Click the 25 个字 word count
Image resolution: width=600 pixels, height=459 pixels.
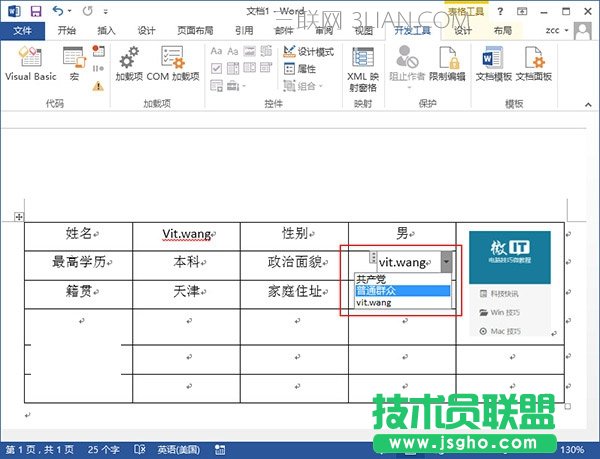[x=103, y=449]
